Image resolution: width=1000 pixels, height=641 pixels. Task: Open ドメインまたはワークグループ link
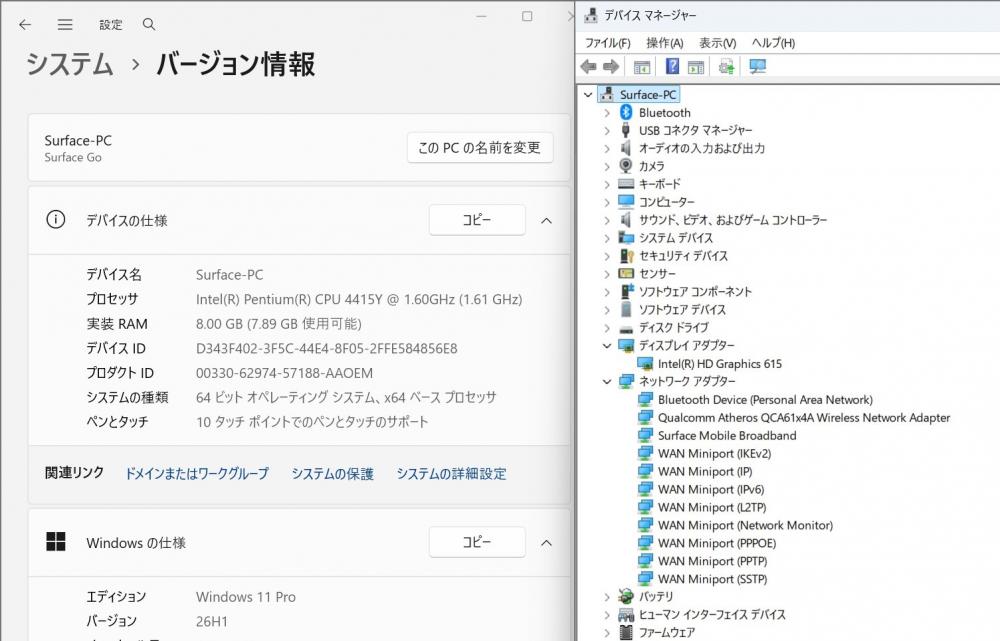197,474
